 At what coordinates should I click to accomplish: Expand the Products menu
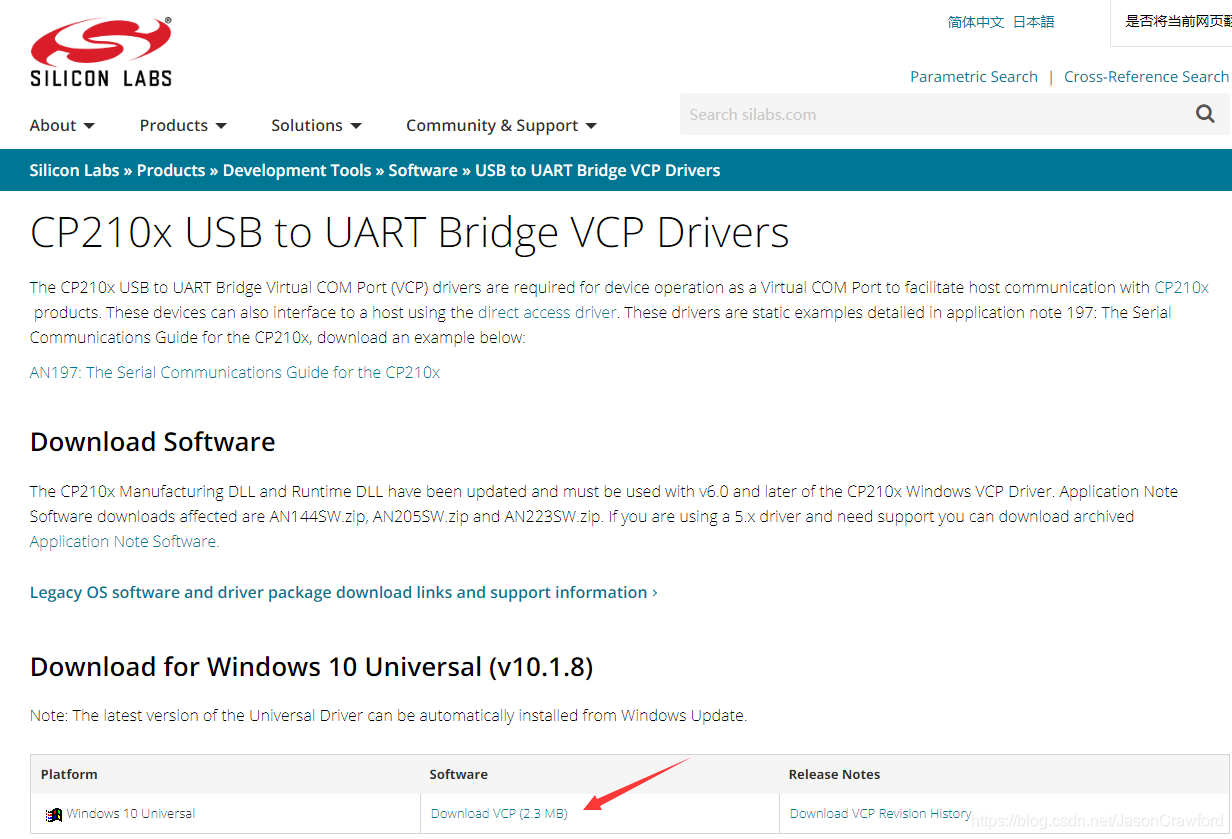183,125
